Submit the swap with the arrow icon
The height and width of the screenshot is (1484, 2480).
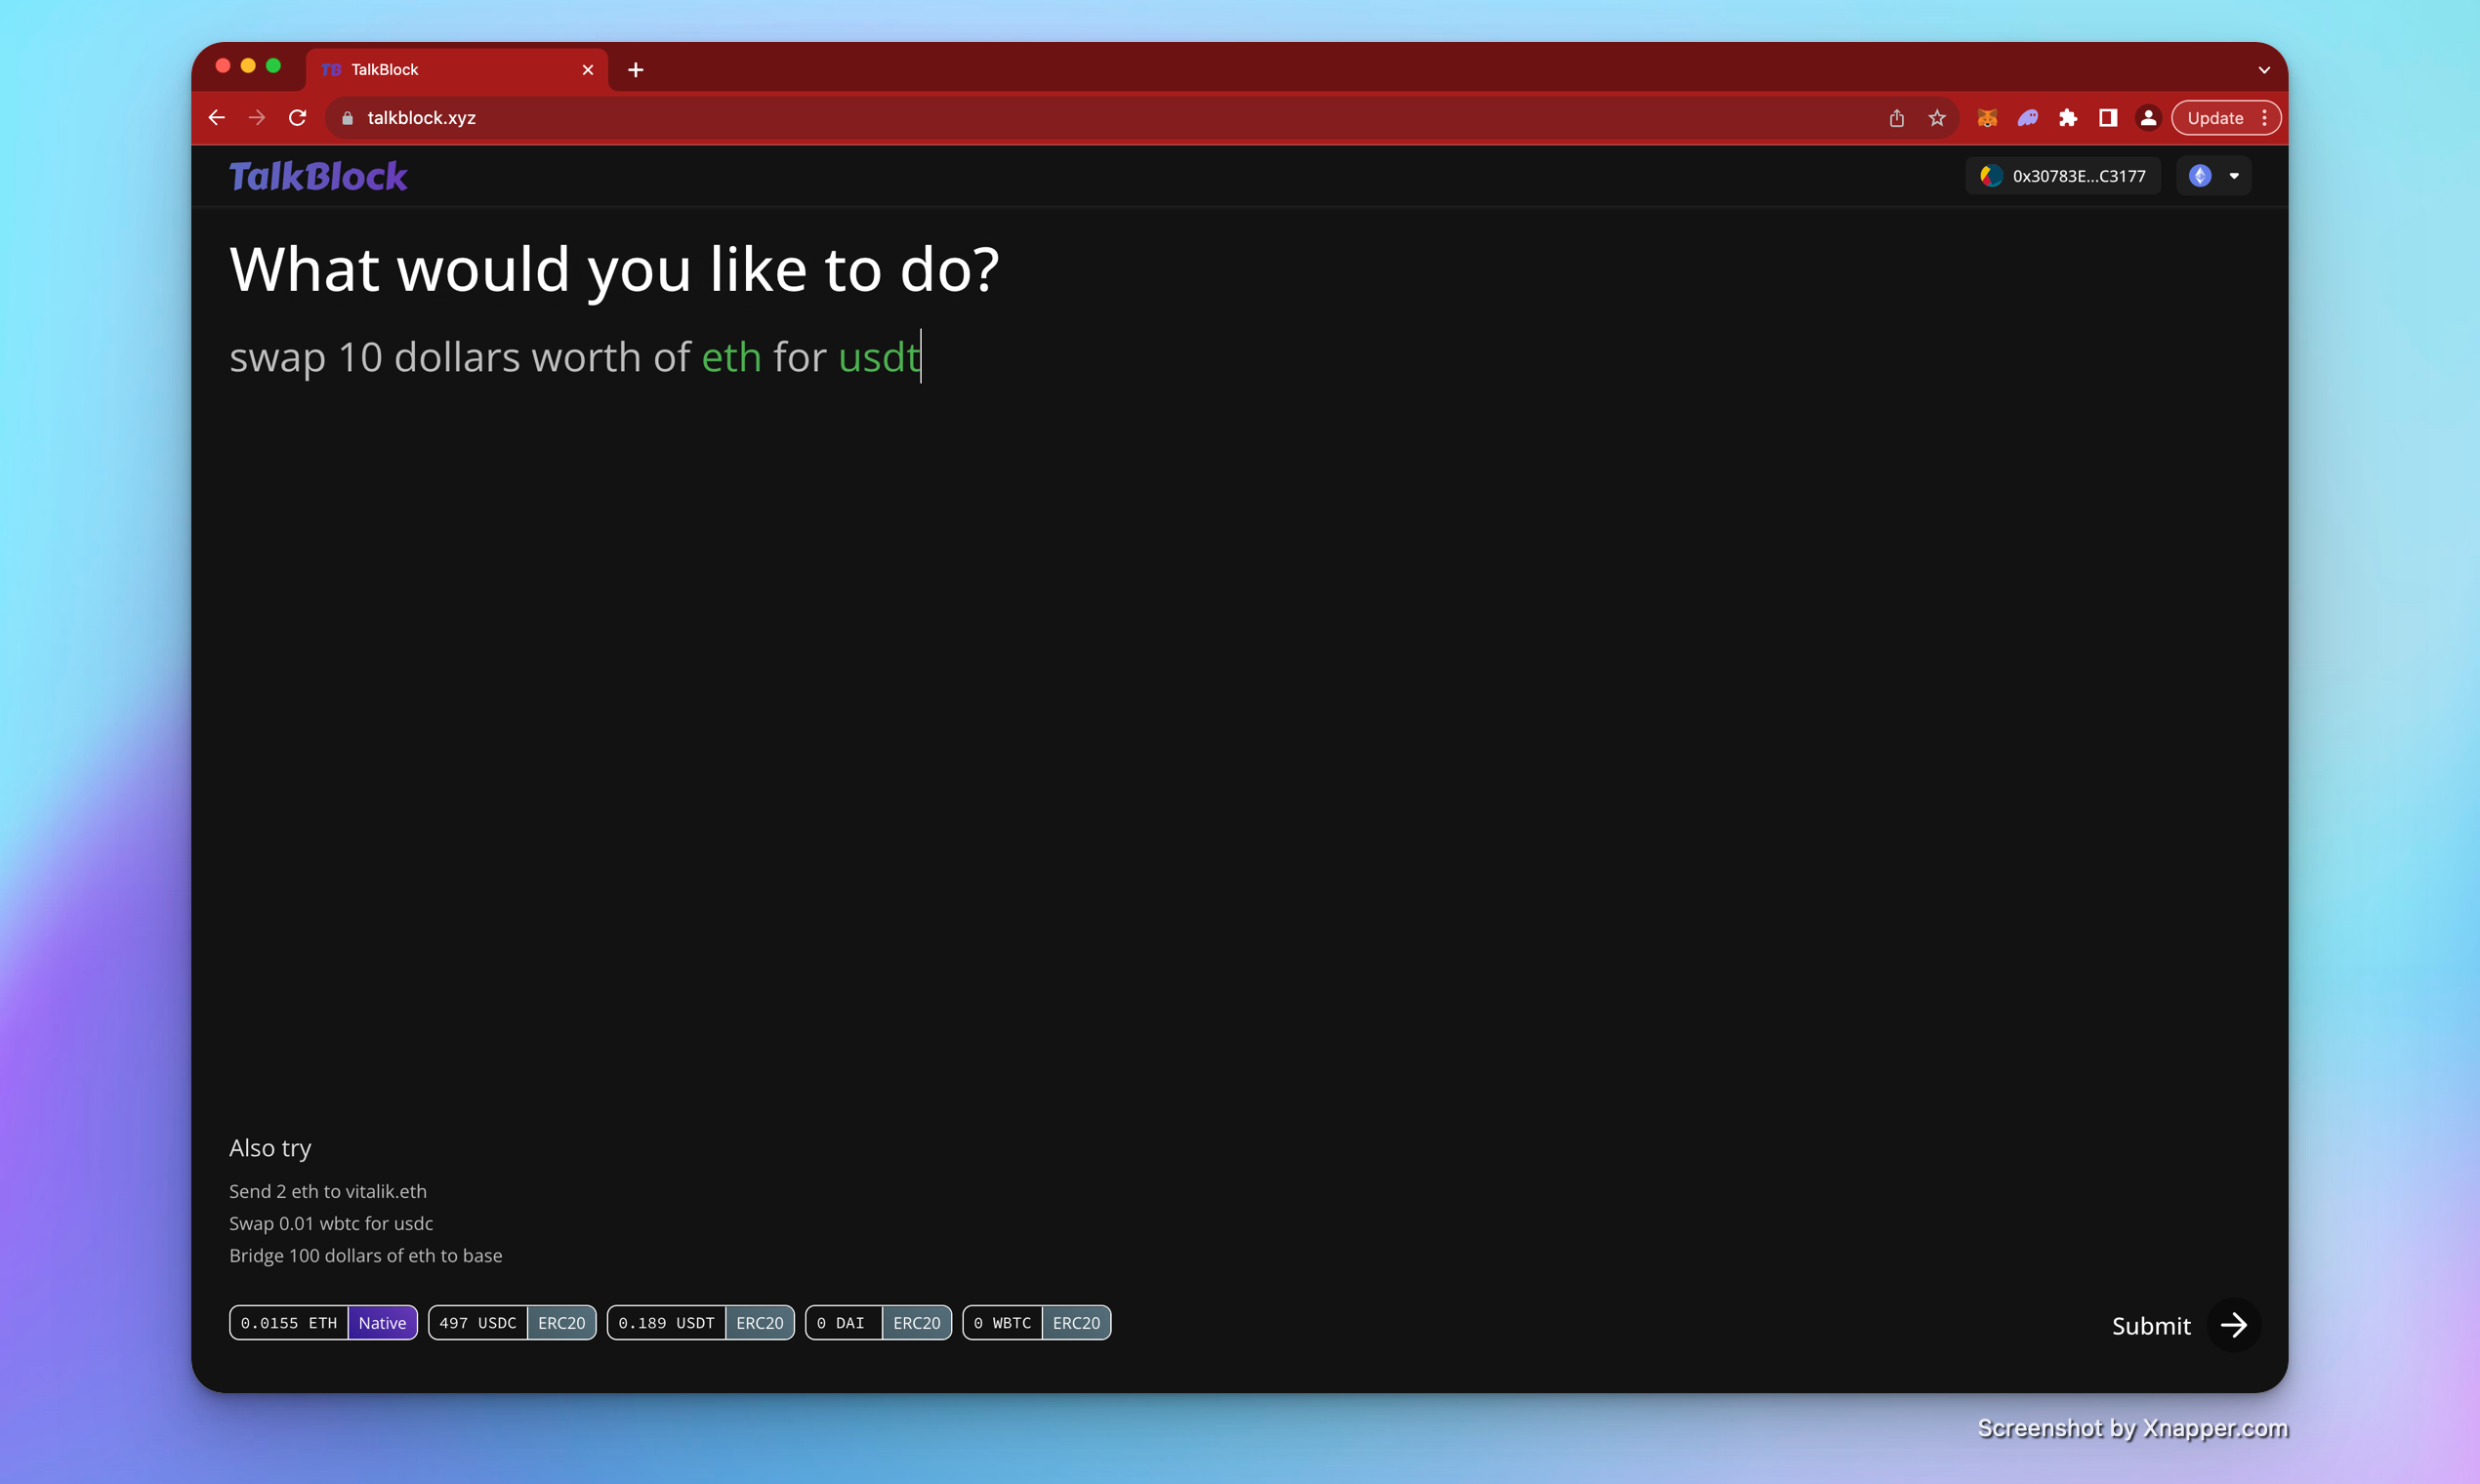point(2234,1325)
